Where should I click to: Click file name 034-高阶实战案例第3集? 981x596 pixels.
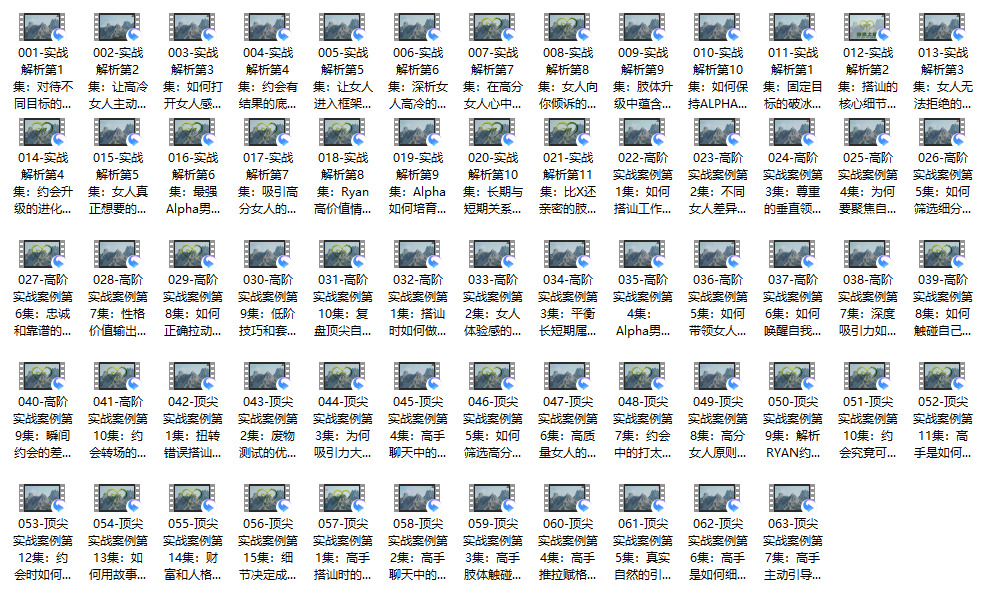tap(568, 305)
